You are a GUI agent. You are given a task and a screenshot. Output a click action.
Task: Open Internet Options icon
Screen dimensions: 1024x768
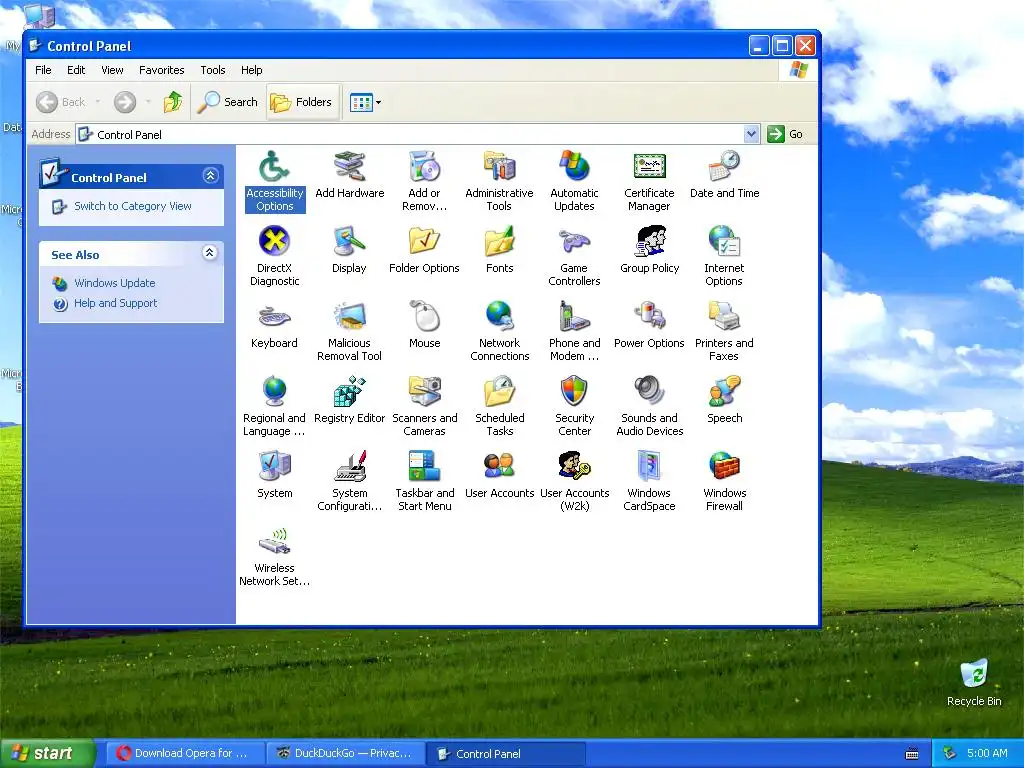click(724, 257)
